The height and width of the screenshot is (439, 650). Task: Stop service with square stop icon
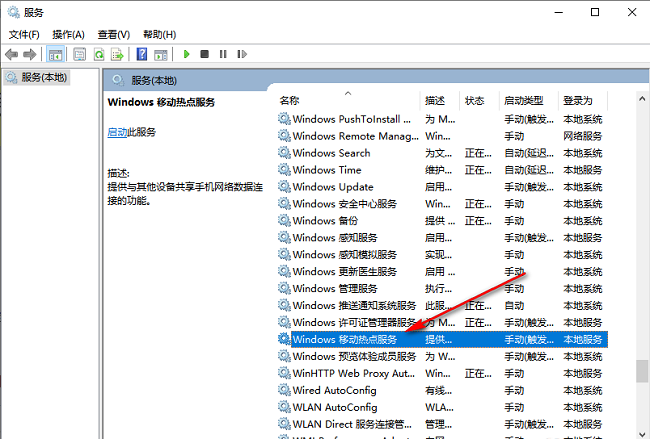[204, 54]
